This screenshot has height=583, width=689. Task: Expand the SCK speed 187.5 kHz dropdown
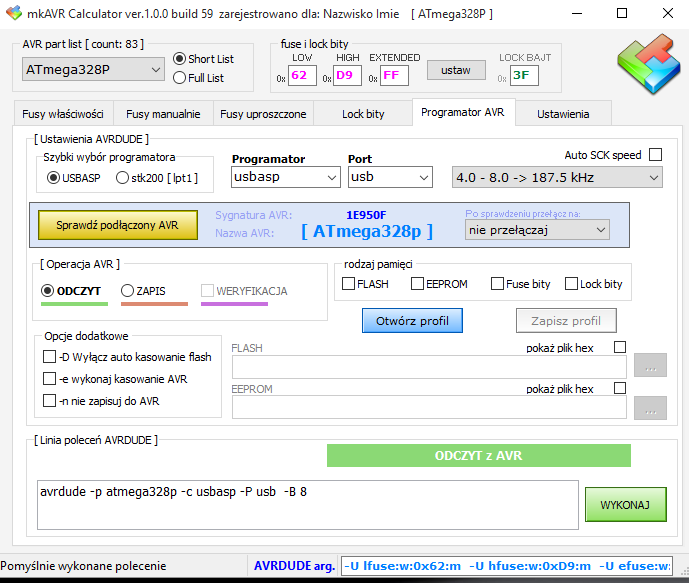(557, 177)
